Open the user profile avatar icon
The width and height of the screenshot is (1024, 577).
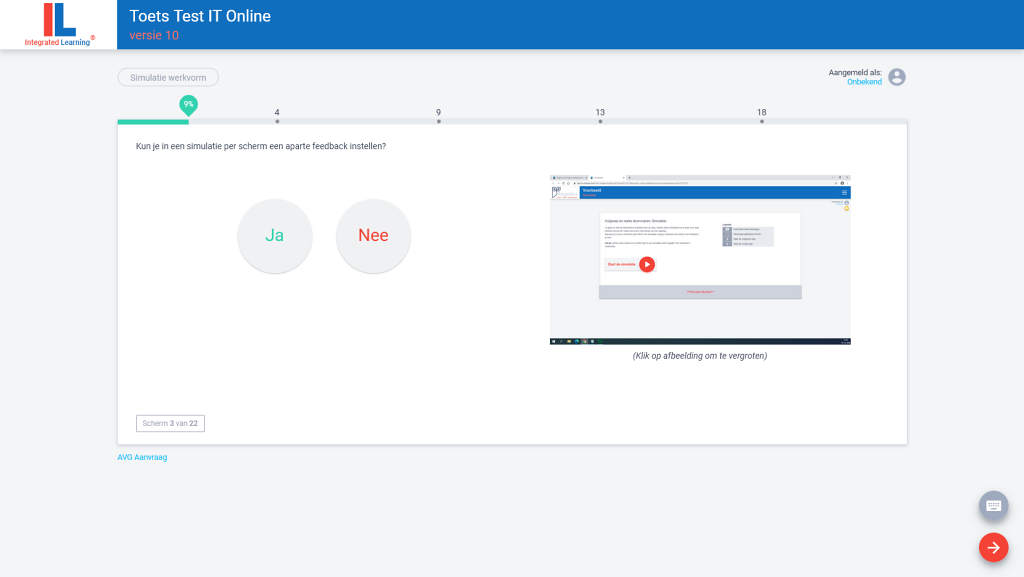(897, 77)
